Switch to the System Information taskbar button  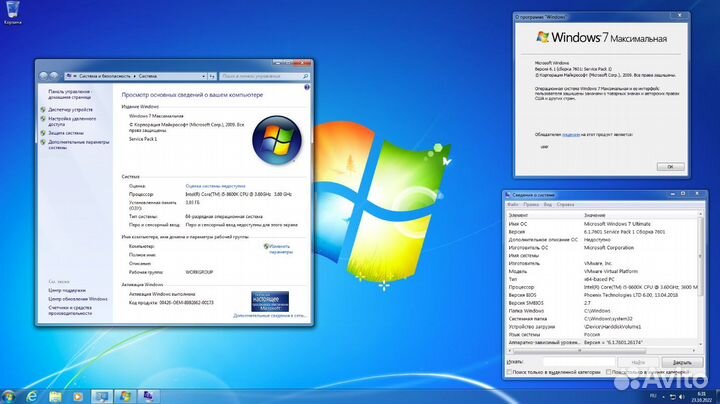pyautogui.click(x=148, y=397)
